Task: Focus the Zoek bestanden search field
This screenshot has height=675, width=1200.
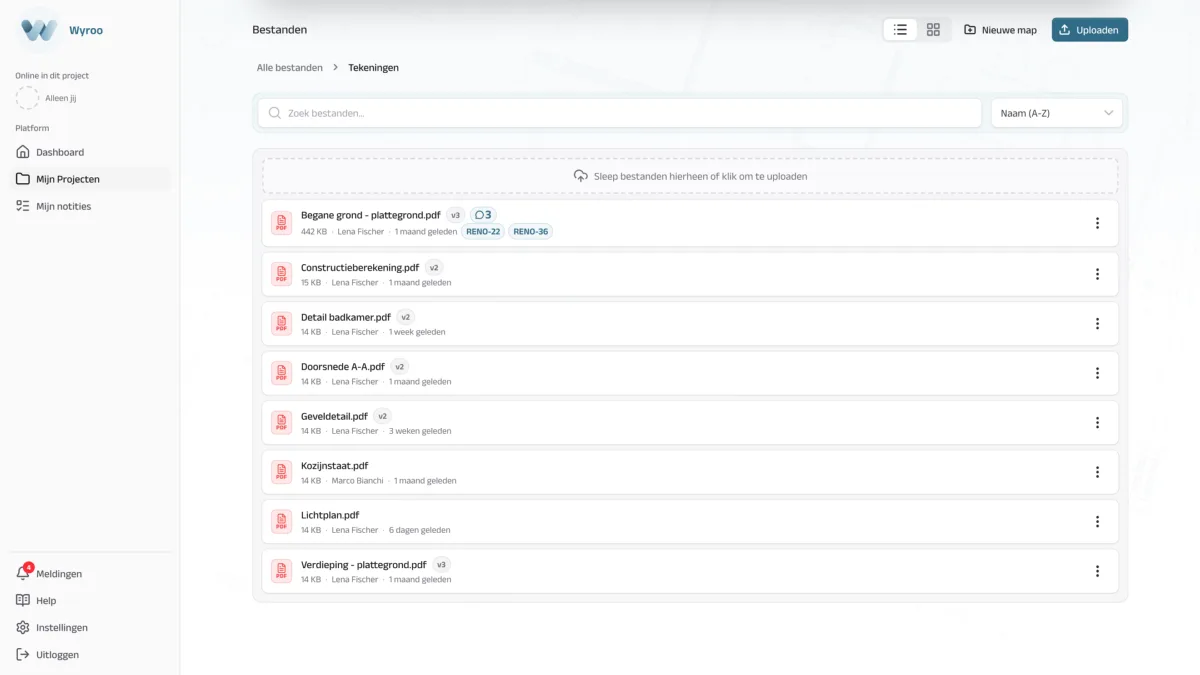Action: pos(619,113)
